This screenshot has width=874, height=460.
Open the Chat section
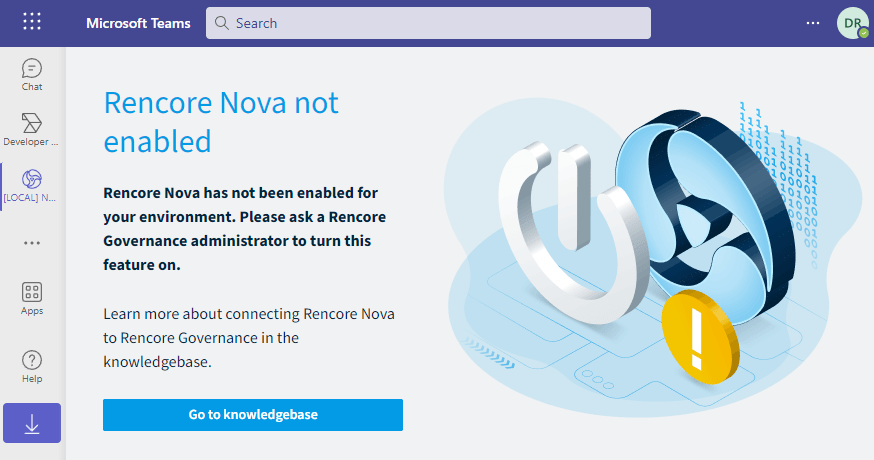pyautogui.click(x=32, y=75)
